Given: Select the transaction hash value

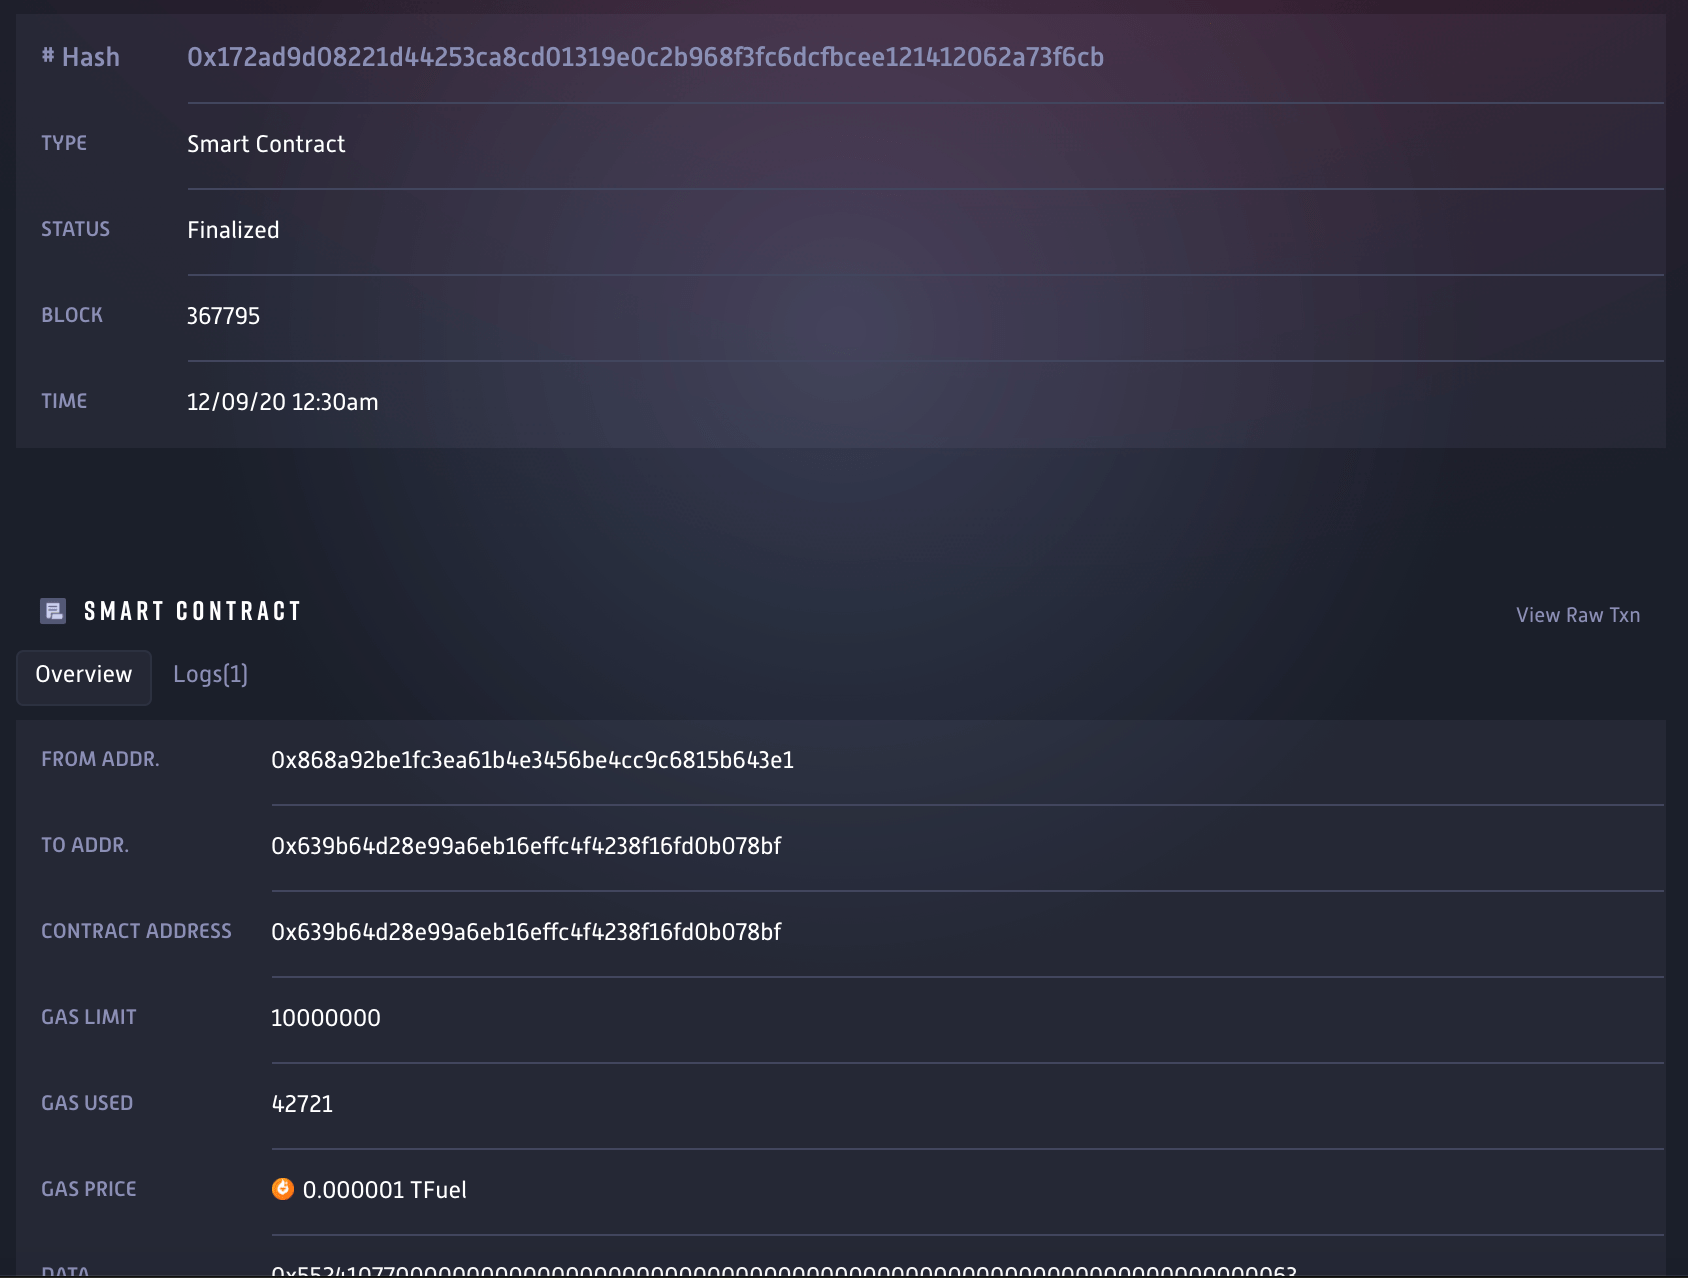Looking at the screenshot, I should tap(646, 58).
